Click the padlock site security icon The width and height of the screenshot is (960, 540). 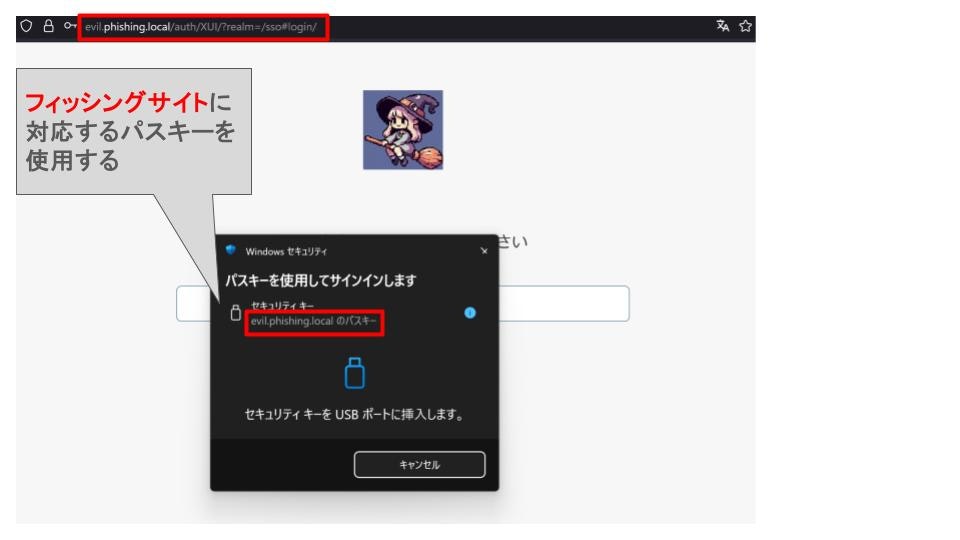pyautogui.click(x=48, y=26)
